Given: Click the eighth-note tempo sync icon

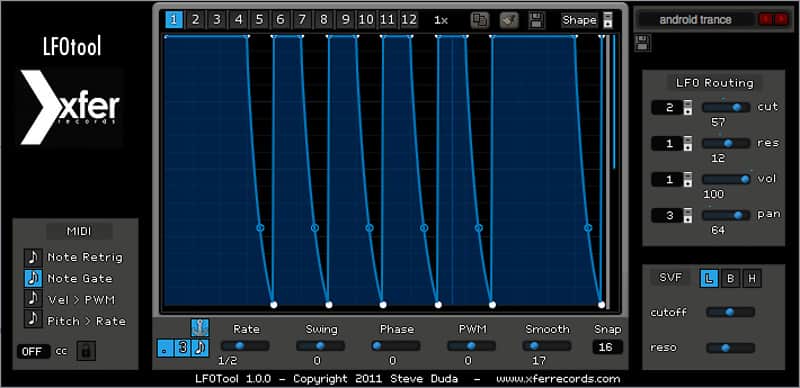Looking at the screenshot, I should [200, 348].
